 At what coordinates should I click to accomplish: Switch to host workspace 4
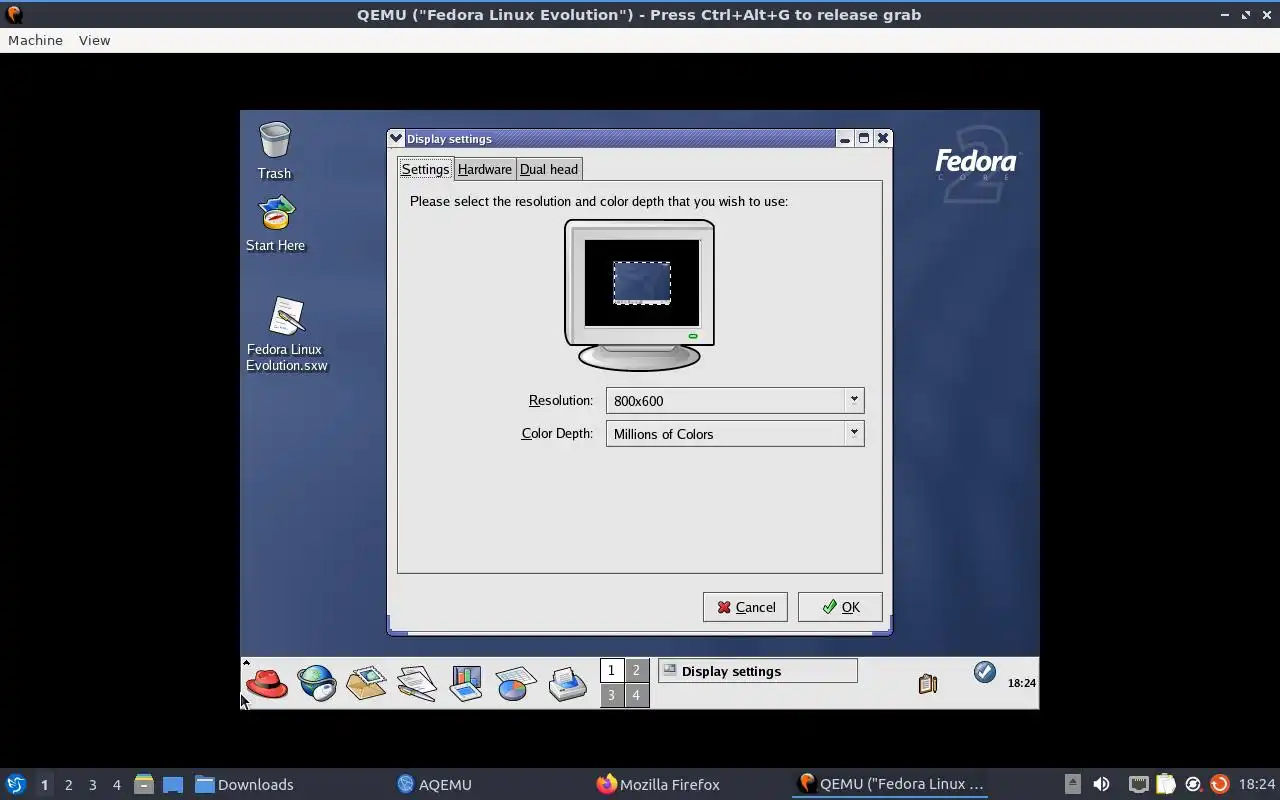[x=116, y=785]
